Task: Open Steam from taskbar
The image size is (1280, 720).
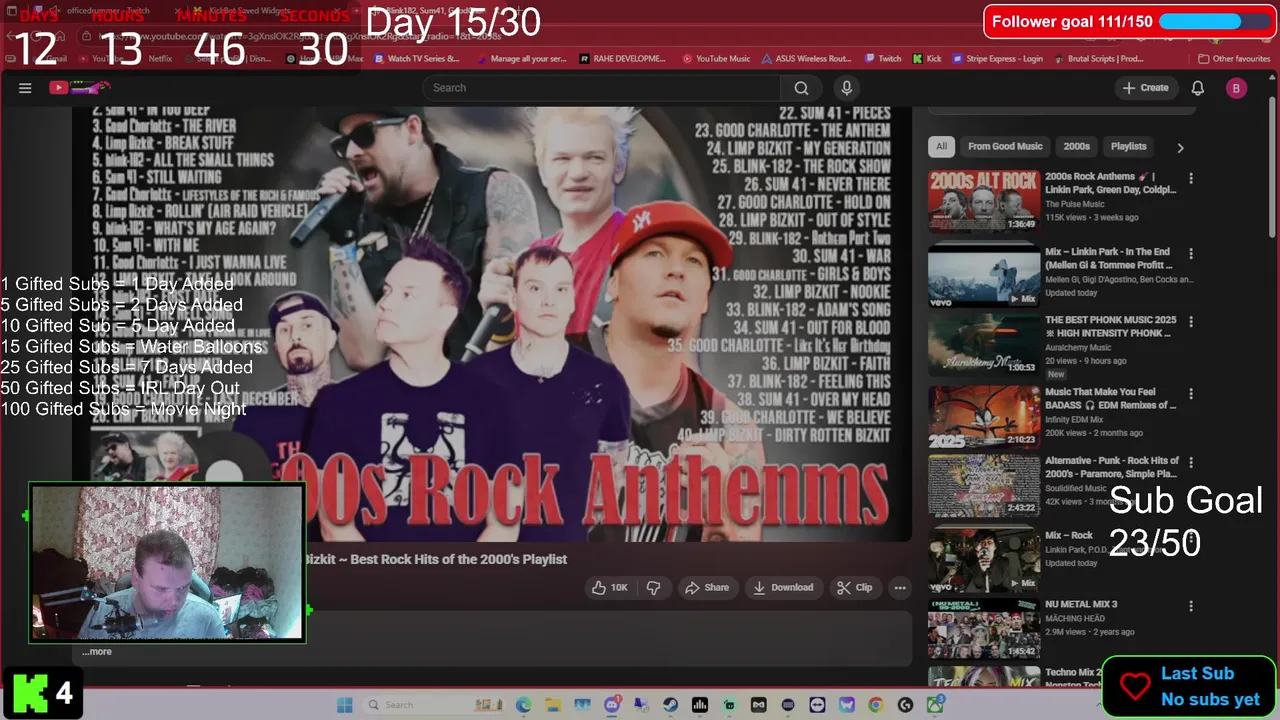Action: coord(670,705)
